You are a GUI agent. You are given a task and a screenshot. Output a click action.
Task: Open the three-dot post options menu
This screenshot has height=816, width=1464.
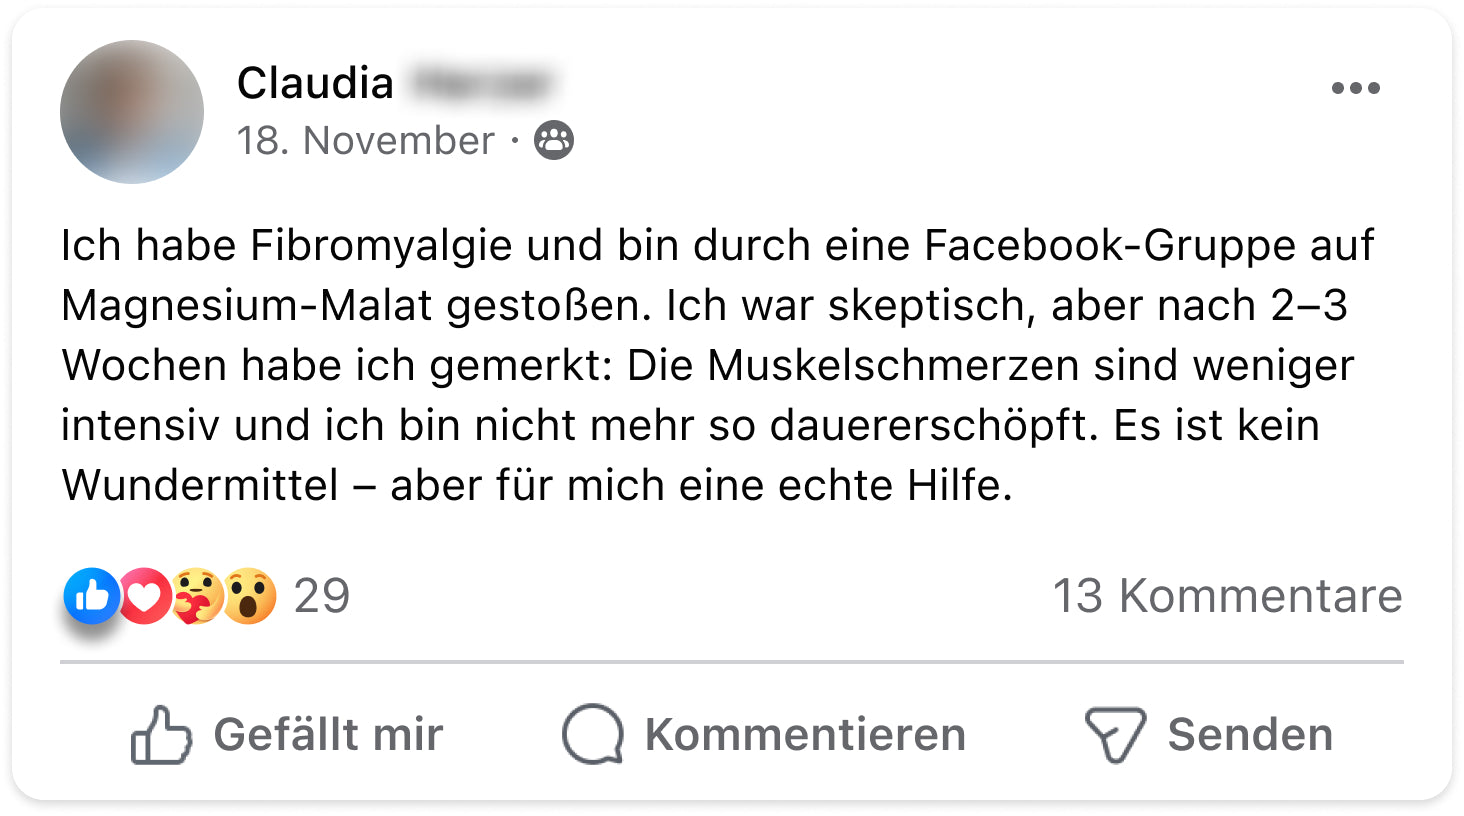coord(1355,88)
